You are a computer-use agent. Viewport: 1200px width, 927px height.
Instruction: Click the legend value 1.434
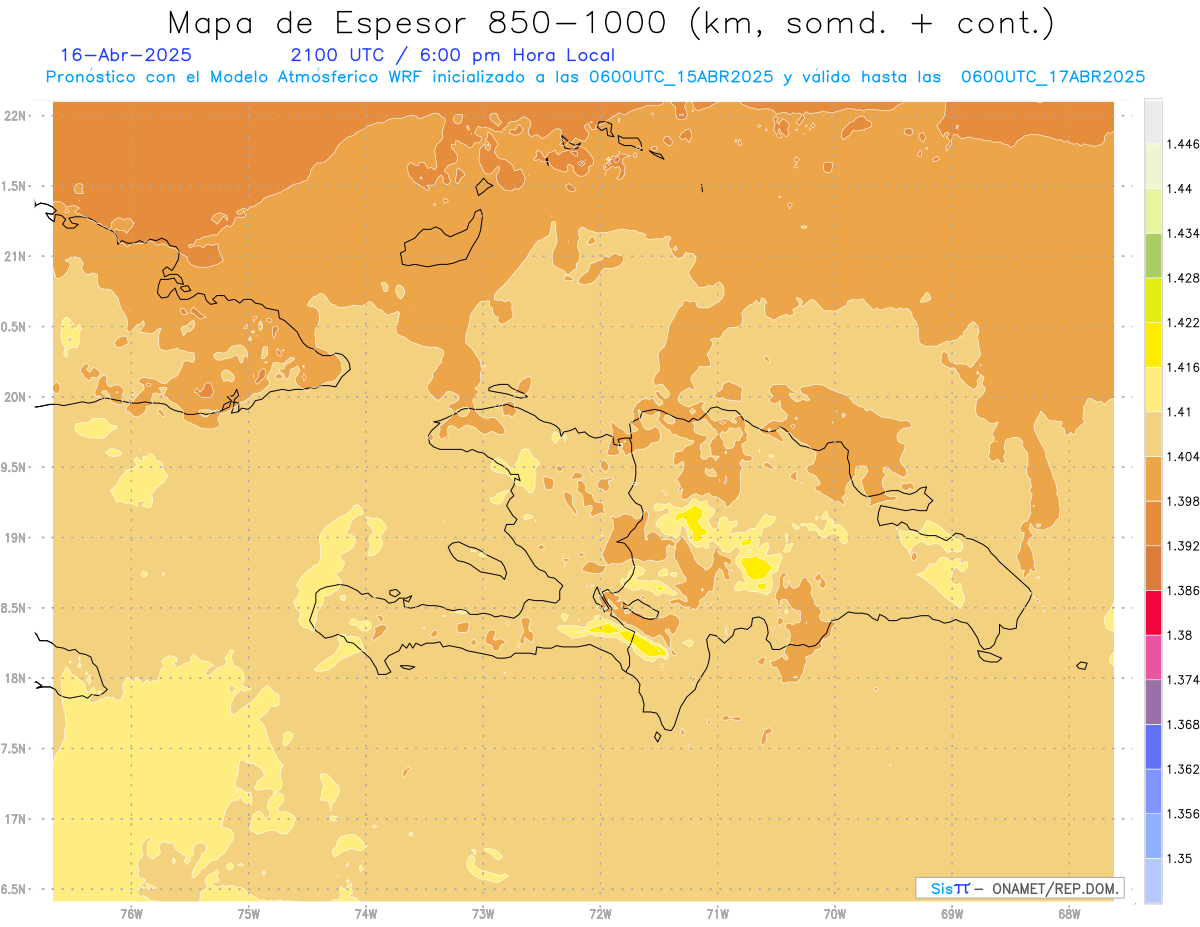click(x=1182, y=233)
